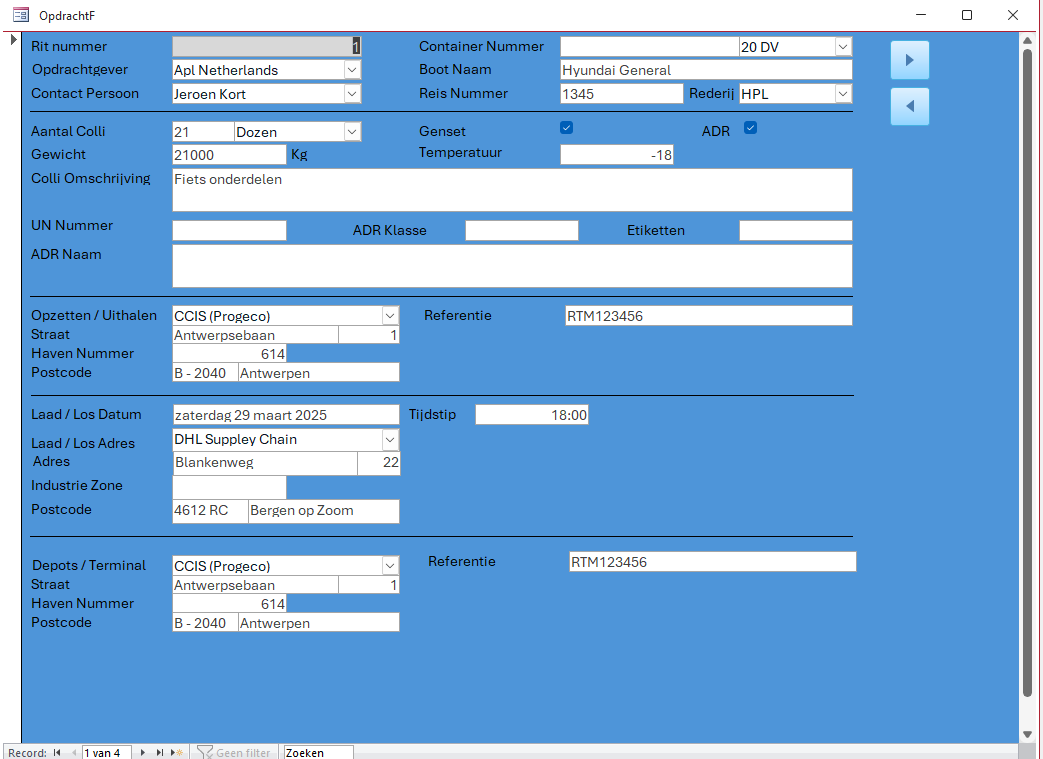1043x759 pixels.
Task: Go to the first record
Action: click(x=57, y=752)
